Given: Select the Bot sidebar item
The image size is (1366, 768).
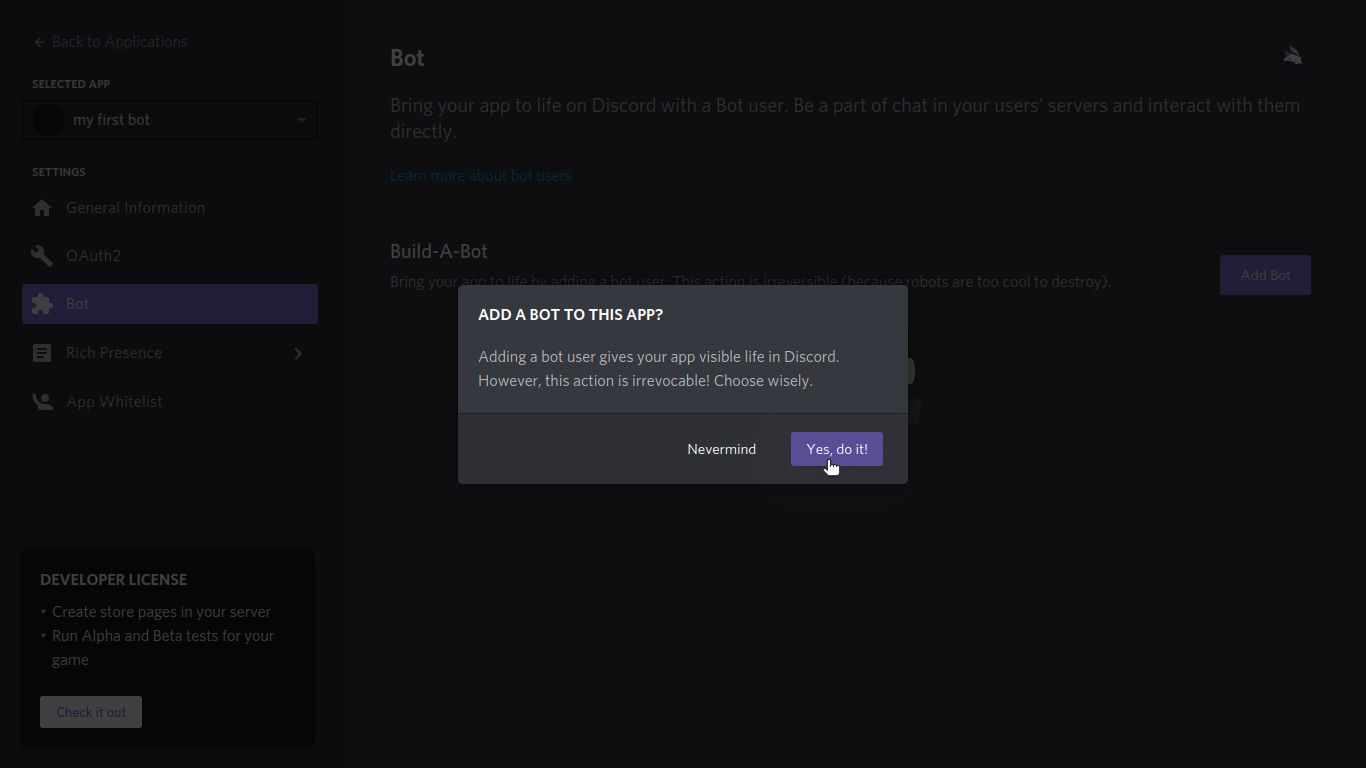Looking at the screenshot, I should click(170, 304).
